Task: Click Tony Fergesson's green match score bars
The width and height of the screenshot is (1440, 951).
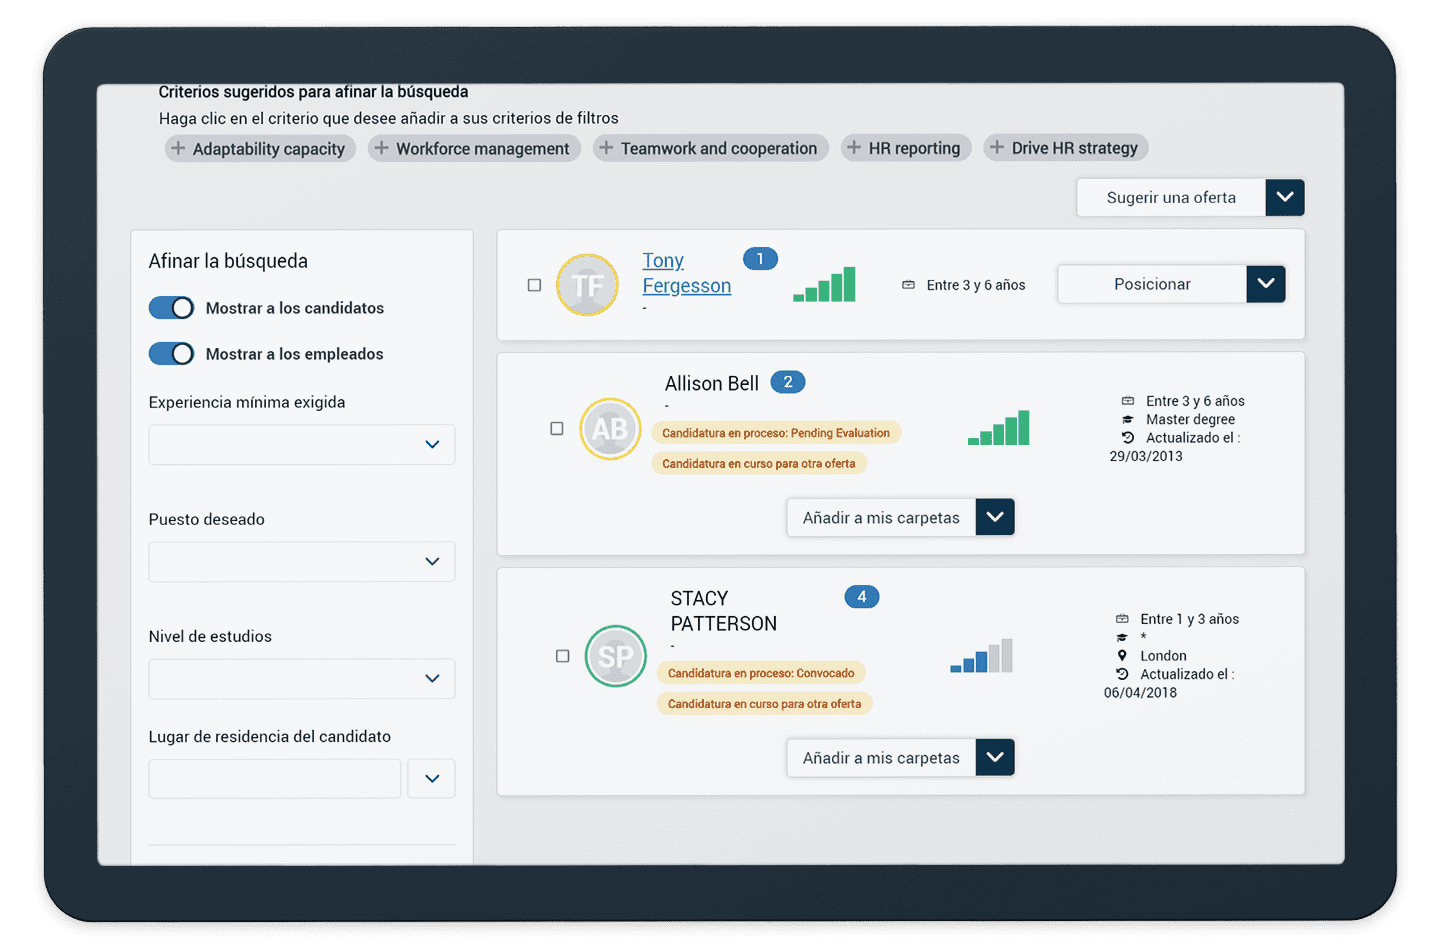Action: click(824, 285)
